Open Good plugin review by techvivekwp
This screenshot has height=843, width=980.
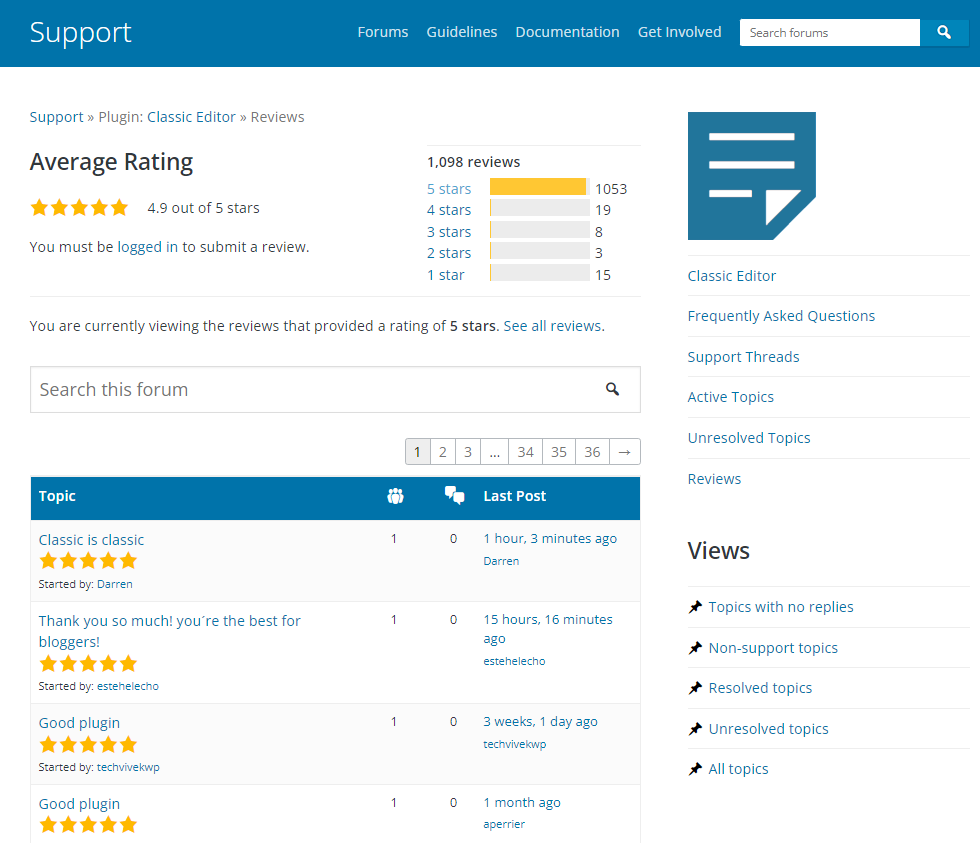pos(79,723)
